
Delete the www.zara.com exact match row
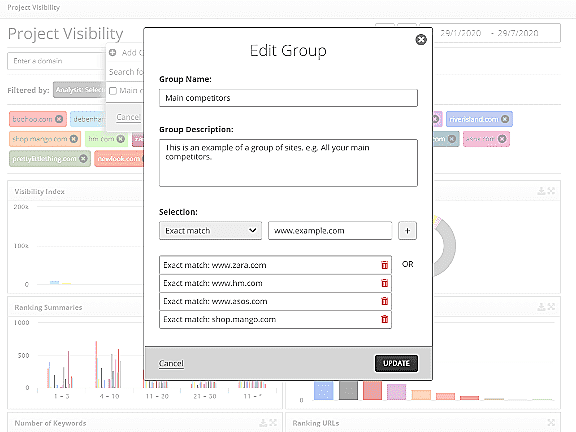coord(385,265)
